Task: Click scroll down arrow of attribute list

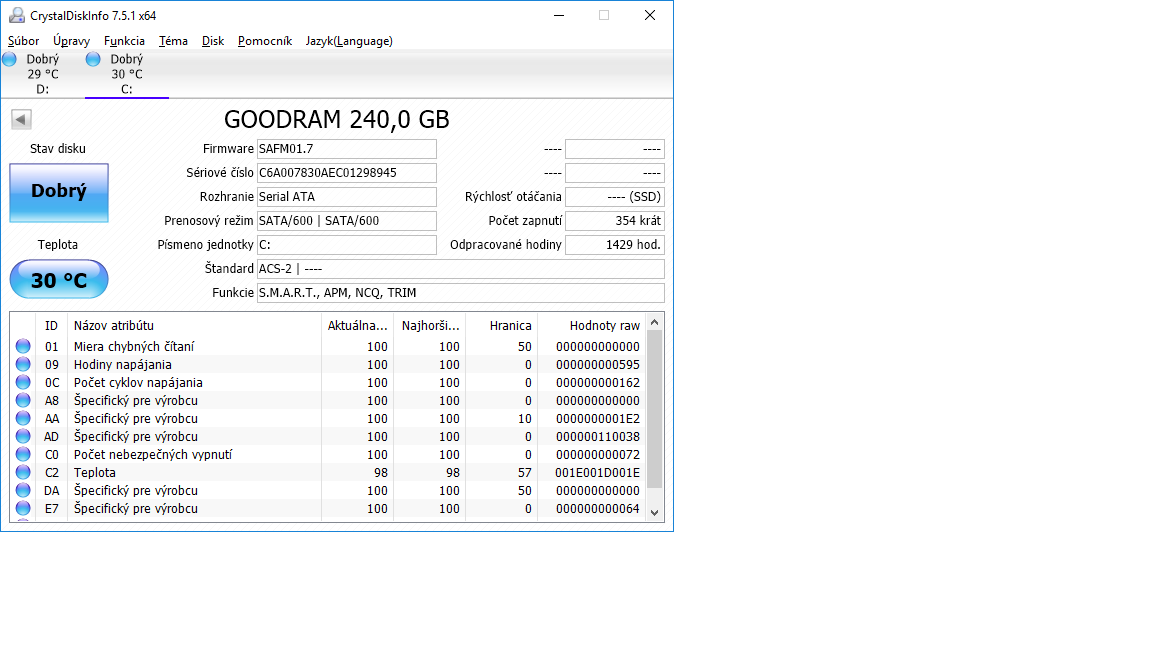Action: [655, 513]
